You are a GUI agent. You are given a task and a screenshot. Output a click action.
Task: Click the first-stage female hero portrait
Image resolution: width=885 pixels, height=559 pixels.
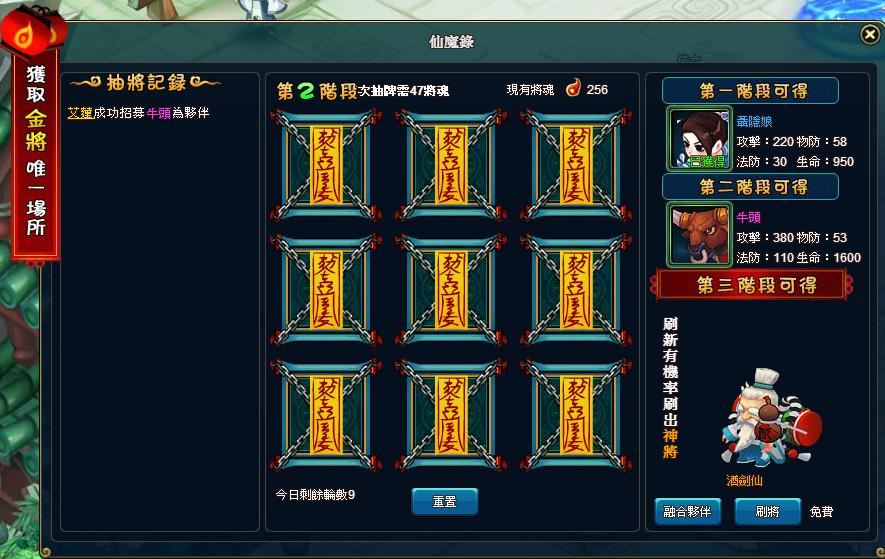click(x=699, y=138)
